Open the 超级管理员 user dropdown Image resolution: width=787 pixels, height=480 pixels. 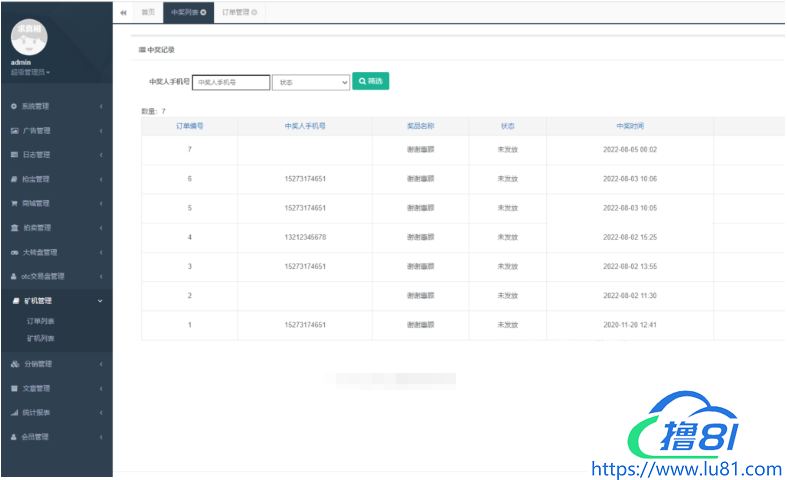click(x=30, y=72)
